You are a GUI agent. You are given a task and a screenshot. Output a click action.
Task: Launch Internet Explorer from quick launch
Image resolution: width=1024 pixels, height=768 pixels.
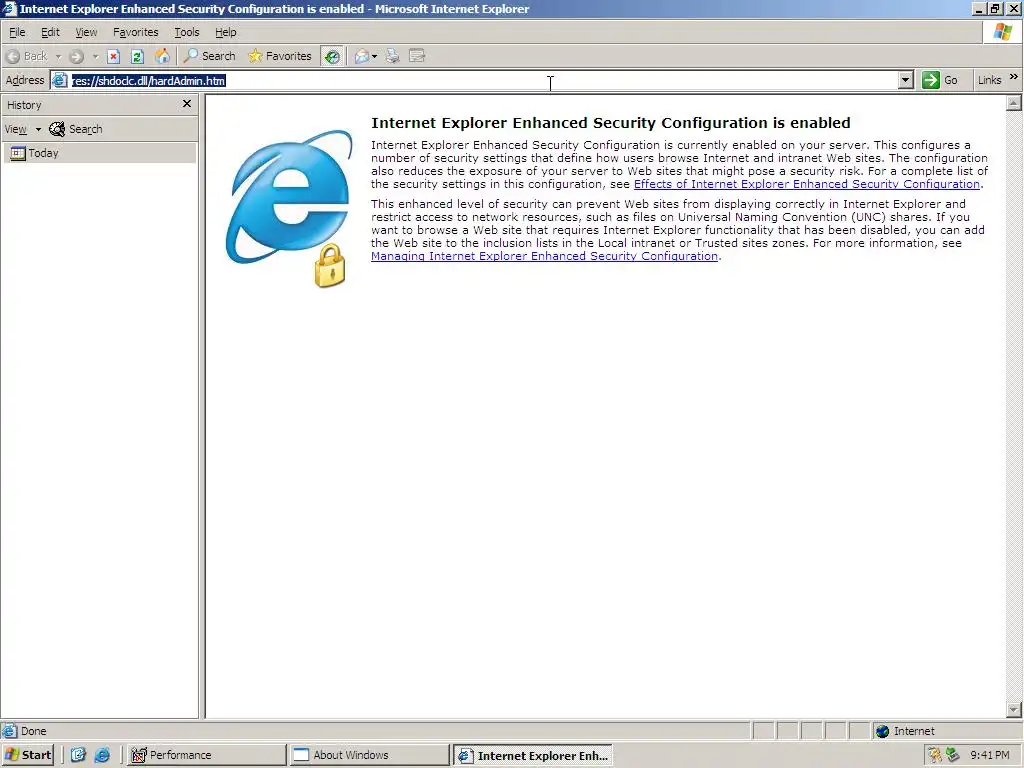pyautogui.click(x=103, y=755)
